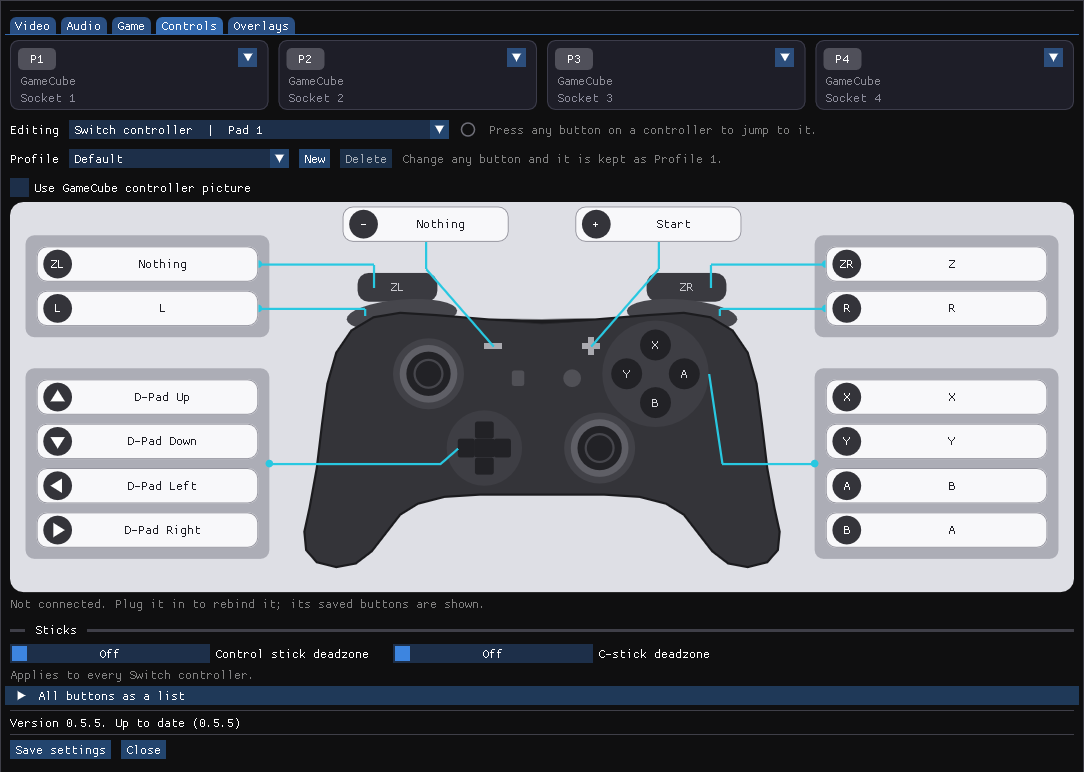Click the X button on the controller picture
1084x772 pixels.
(x=655, y=345)
